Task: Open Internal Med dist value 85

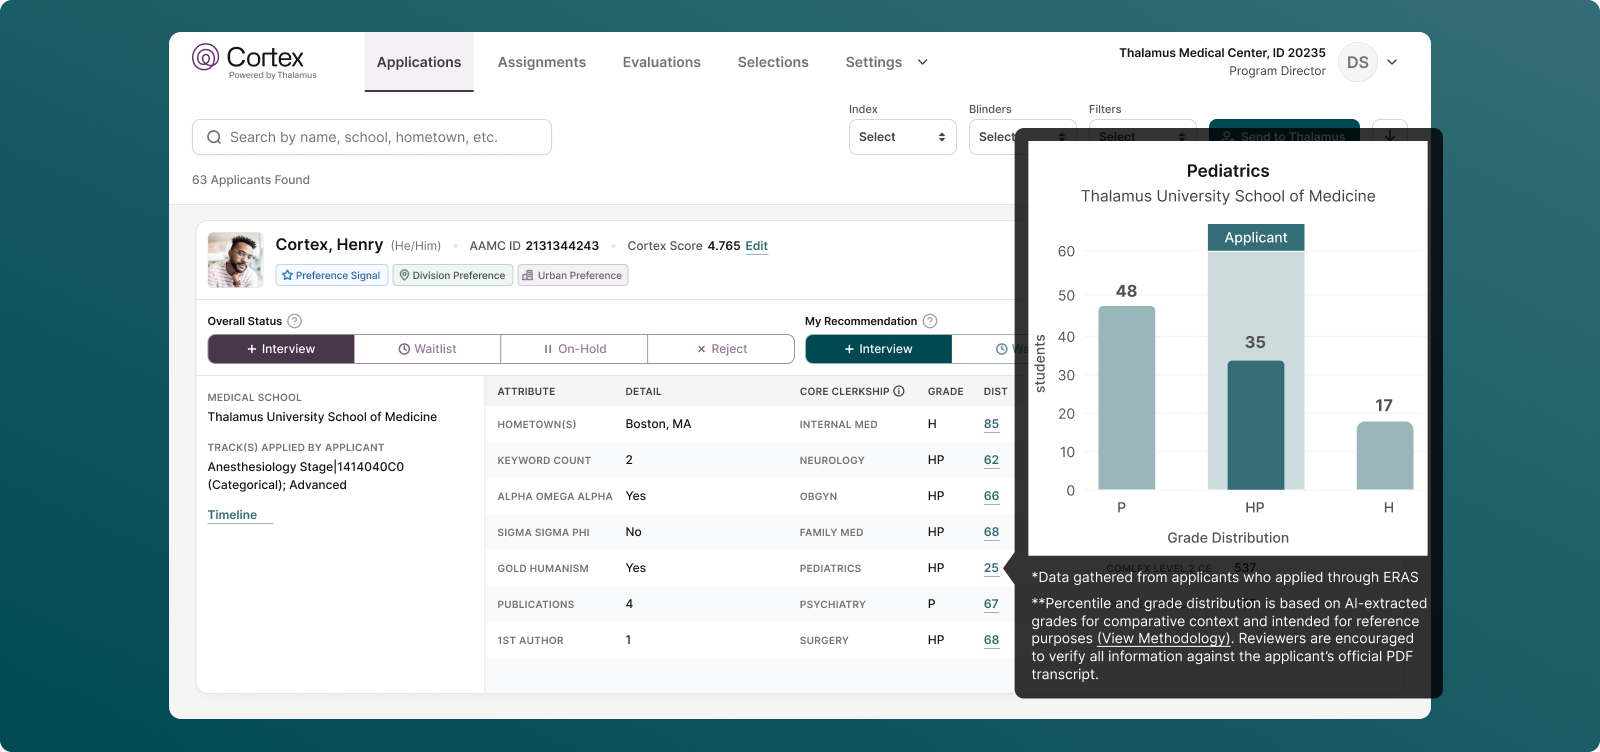Action: click(991, 424)
